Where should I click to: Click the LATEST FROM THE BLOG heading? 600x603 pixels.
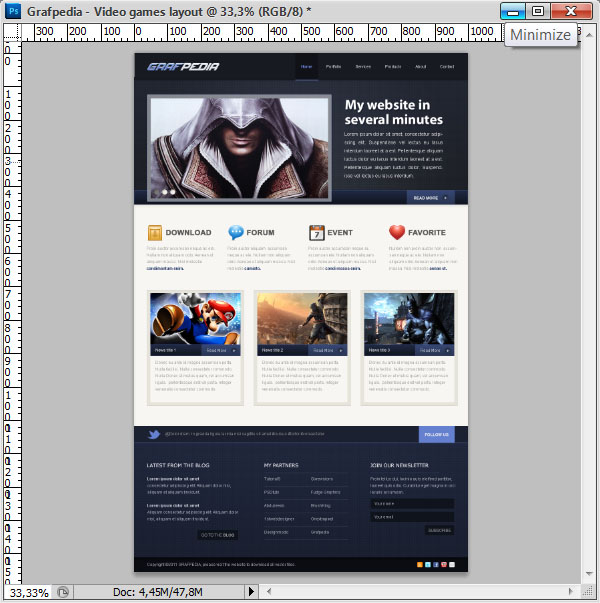point(178,465)
